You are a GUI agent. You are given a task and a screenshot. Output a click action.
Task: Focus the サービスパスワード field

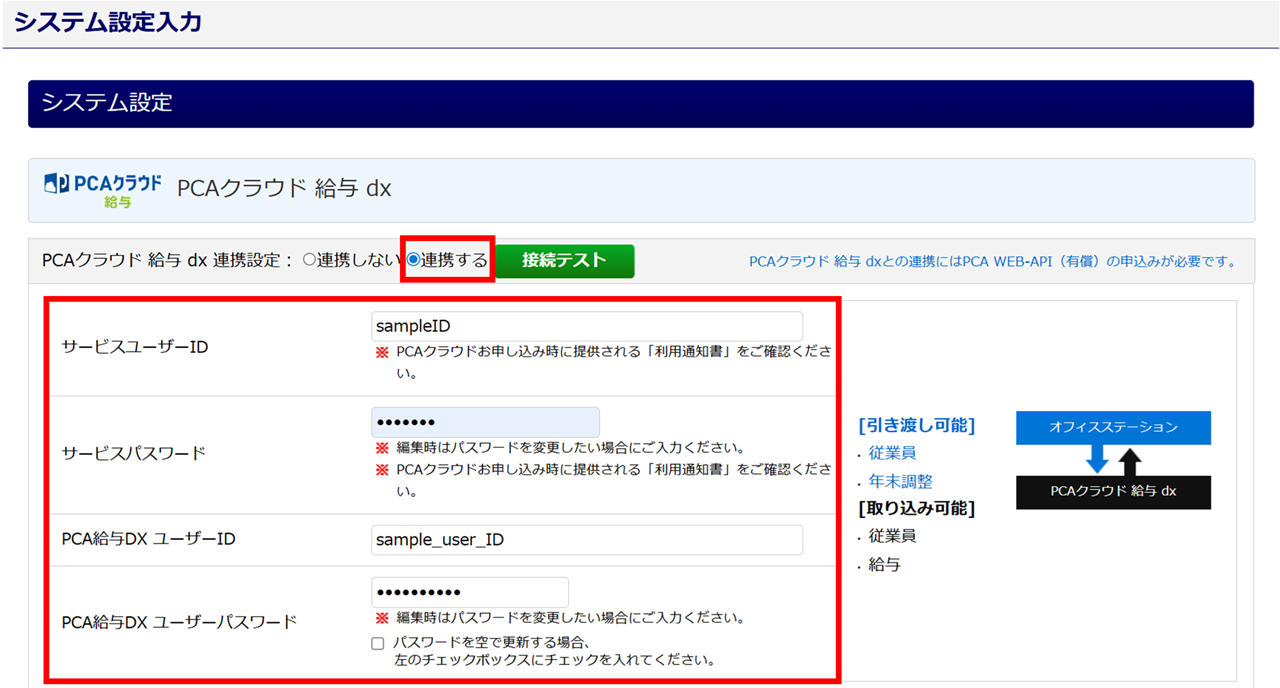(485, 422)
